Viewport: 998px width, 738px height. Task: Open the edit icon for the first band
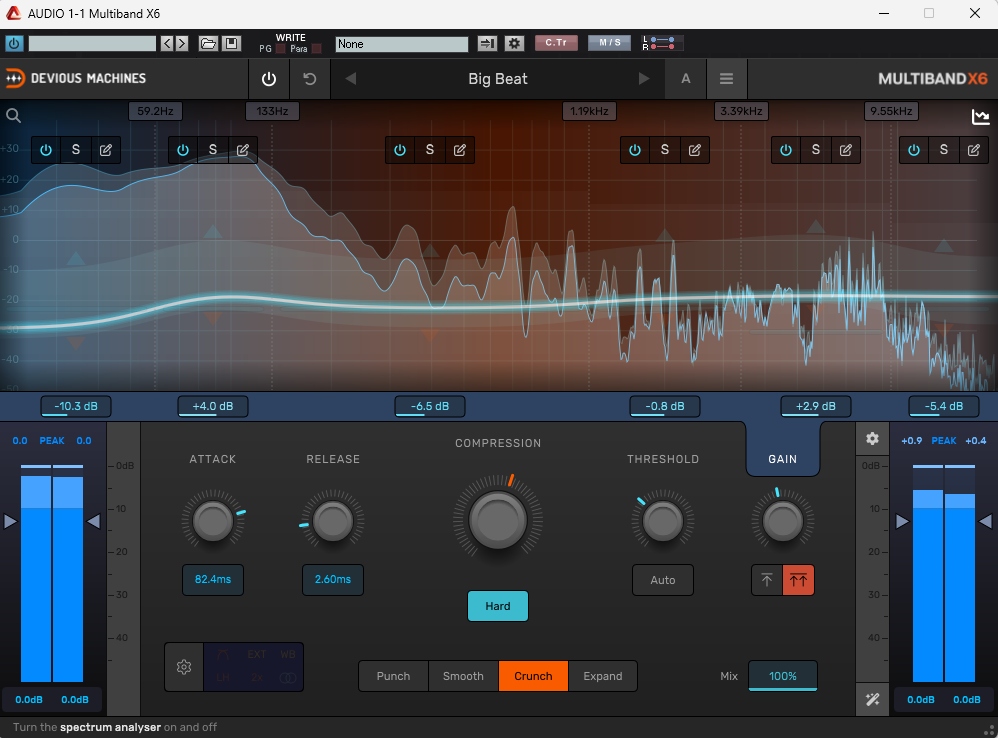[106, 150]
